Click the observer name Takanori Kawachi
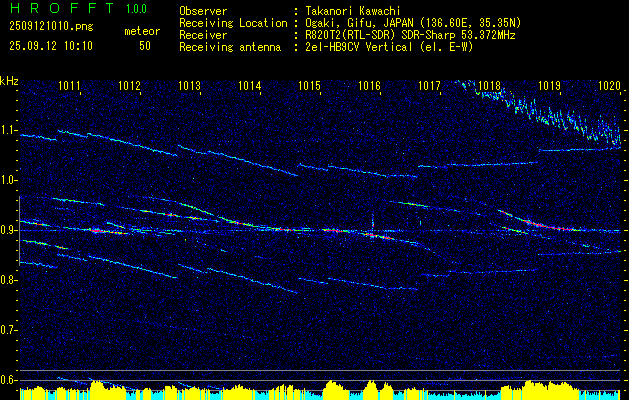 (352, 11)
